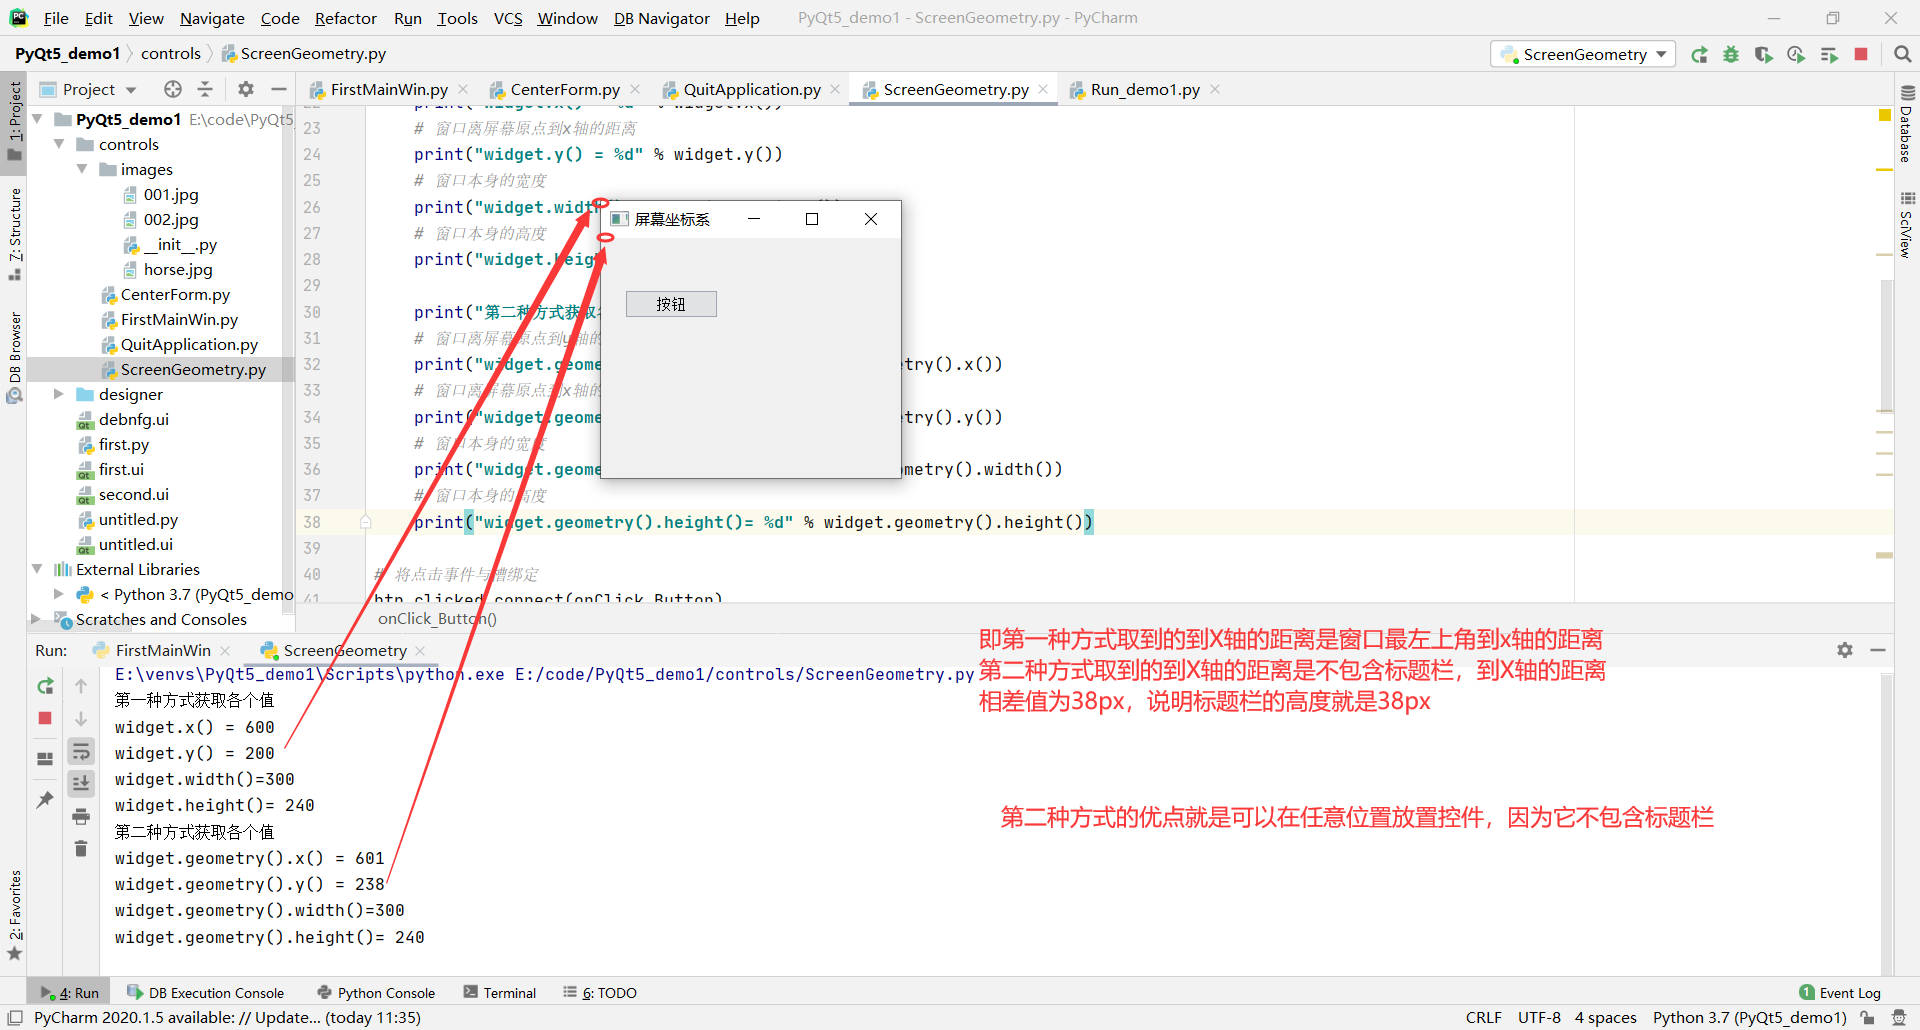
Task: Open Favorites tool window
Action: pos(14,914)
